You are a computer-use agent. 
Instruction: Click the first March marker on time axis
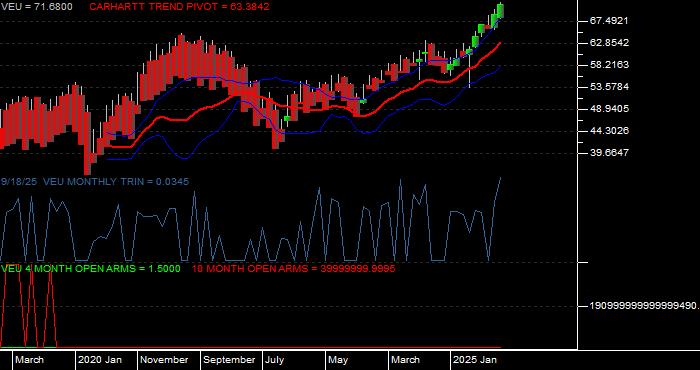[29, 360]
